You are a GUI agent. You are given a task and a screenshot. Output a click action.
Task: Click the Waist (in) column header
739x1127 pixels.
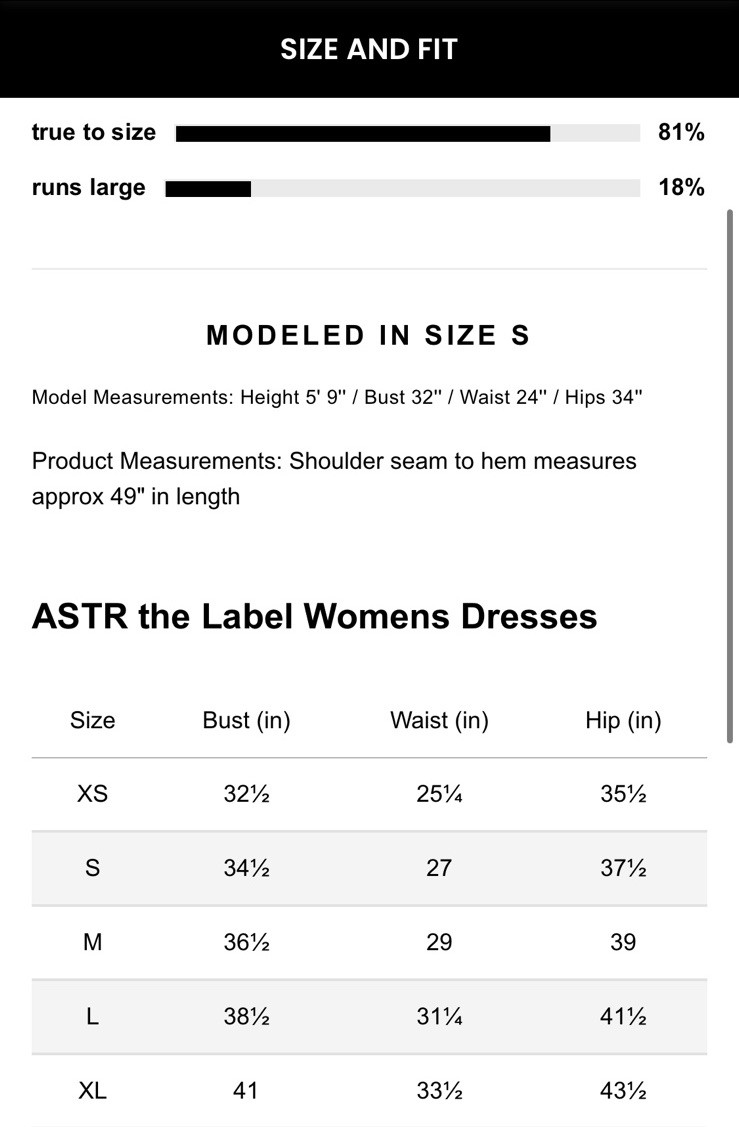[439, 720]
